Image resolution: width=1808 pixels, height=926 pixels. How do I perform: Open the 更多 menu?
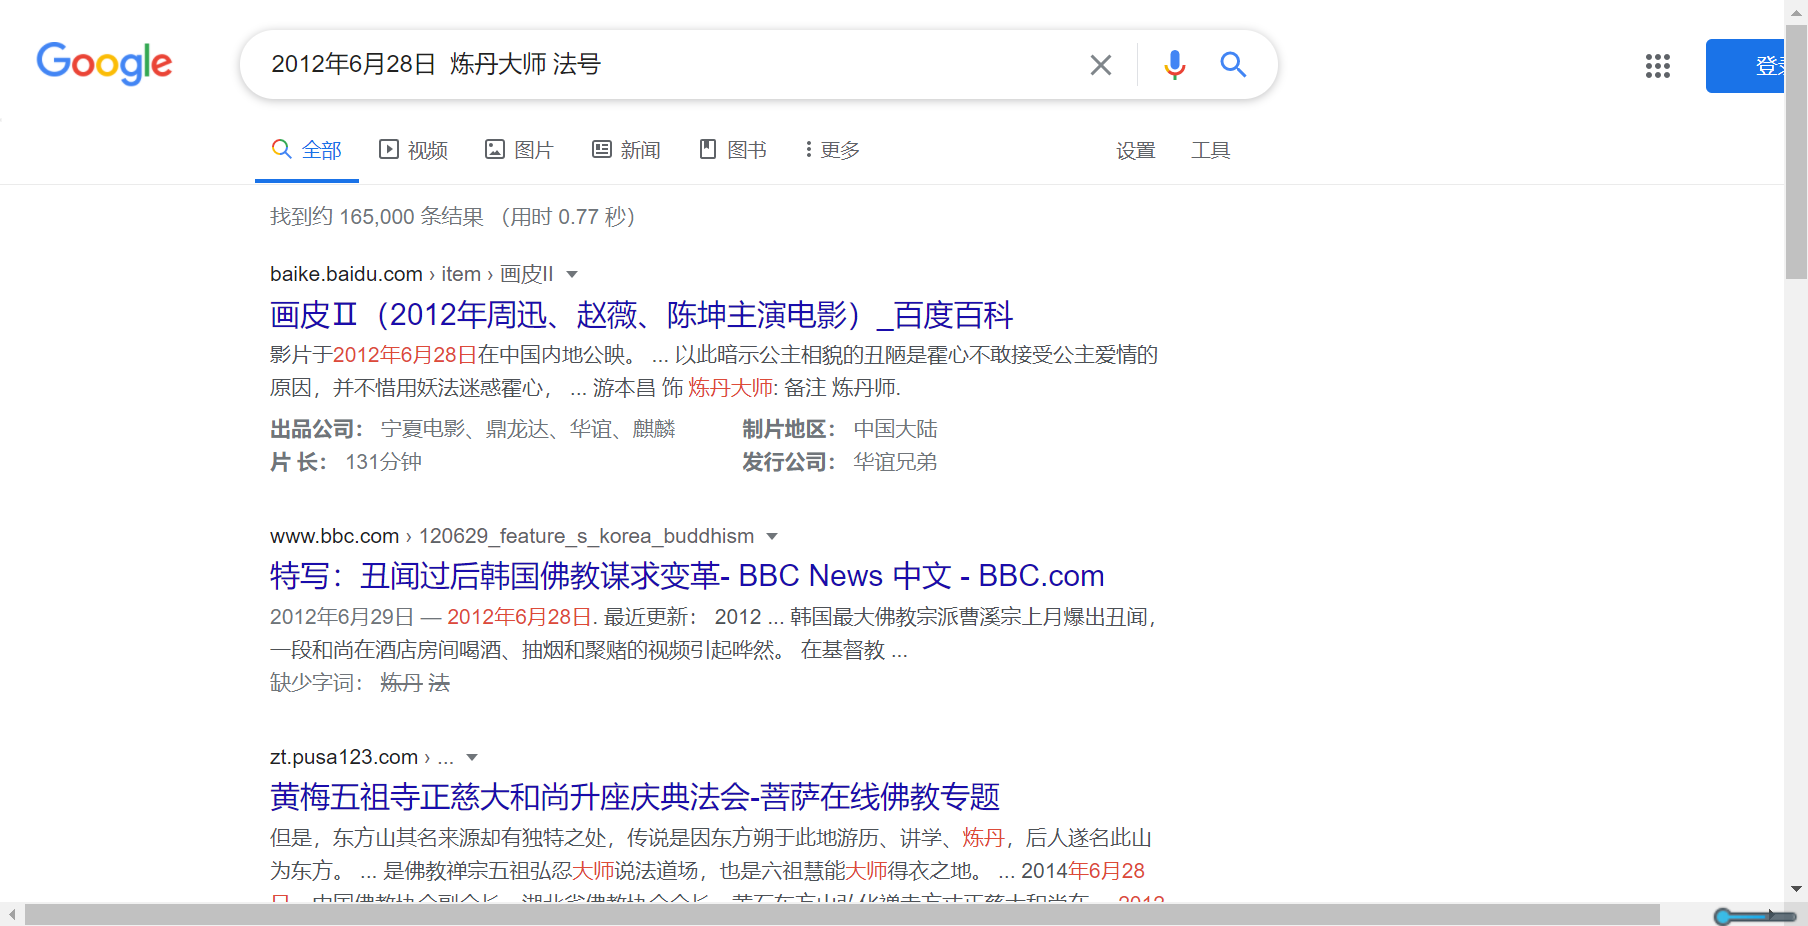832,150
